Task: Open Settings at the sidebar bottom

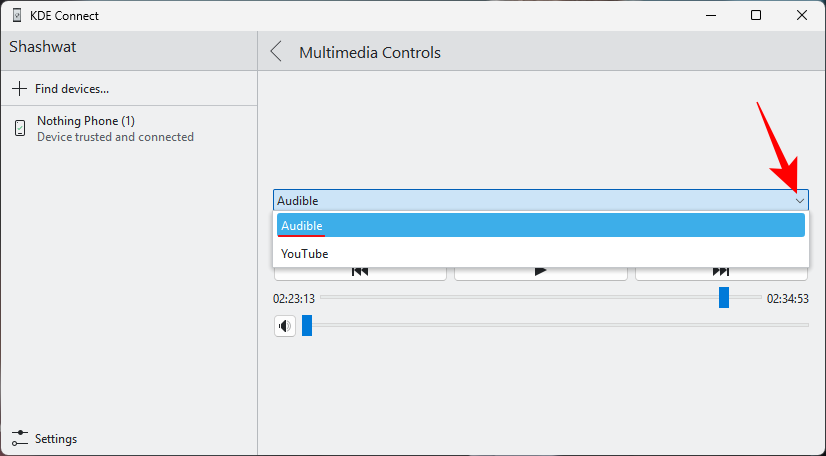Action: click(55, 438)
